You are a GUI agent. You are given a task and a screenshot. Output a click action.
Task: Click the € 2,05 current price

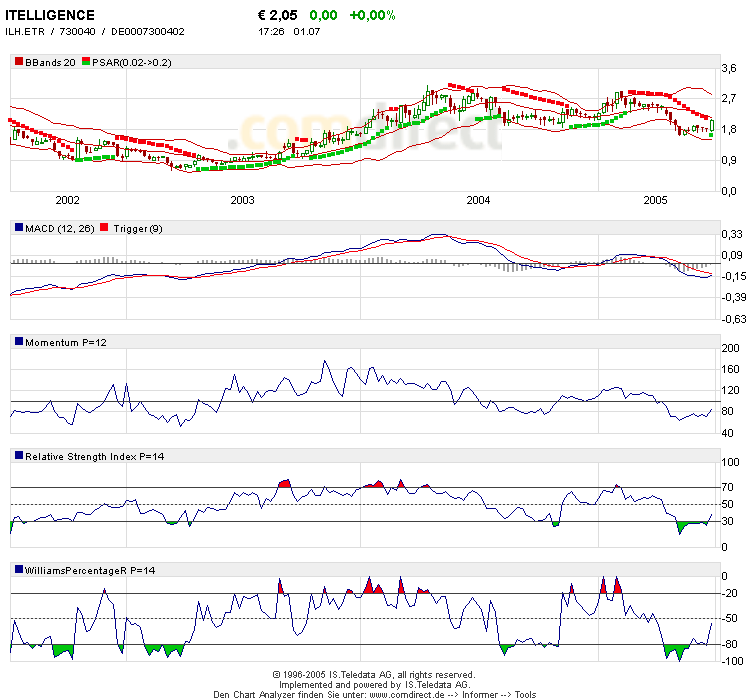pos(279,15)
